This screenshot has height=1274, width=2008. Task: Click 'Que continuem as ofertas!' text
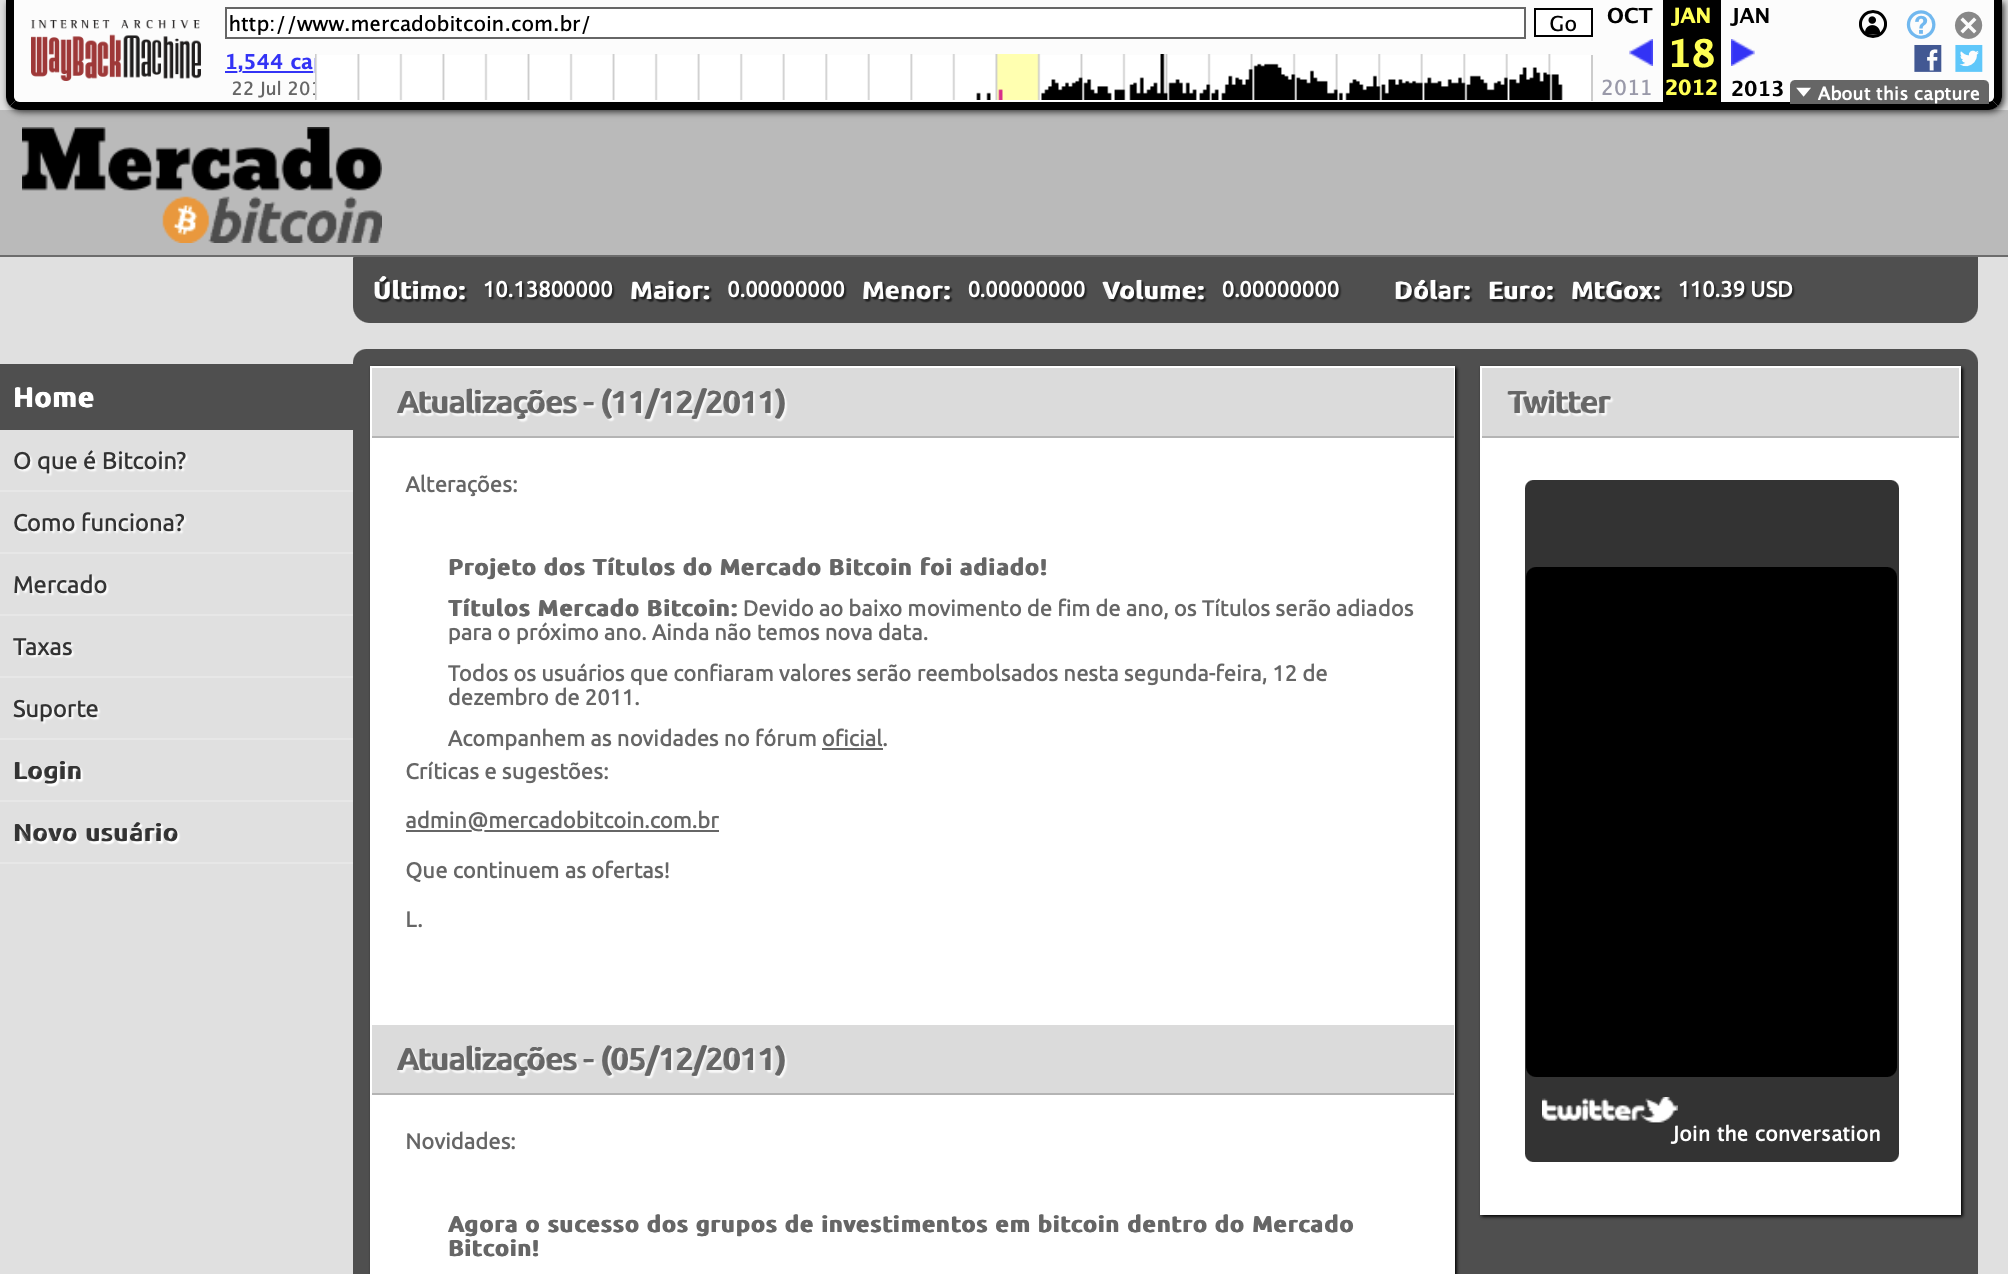(537, 870)
